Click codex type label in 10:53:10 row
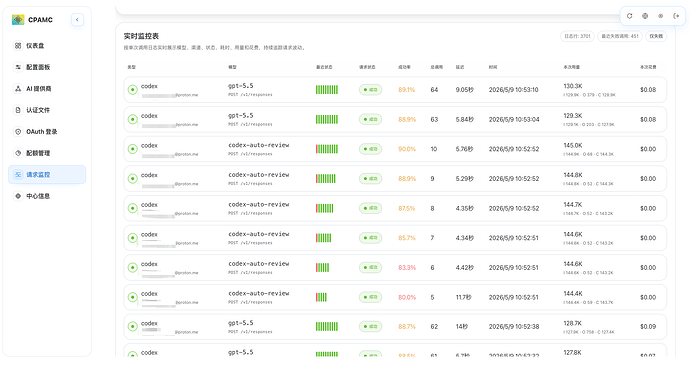Viewport: 690px width, 365px height. (149, 86)
